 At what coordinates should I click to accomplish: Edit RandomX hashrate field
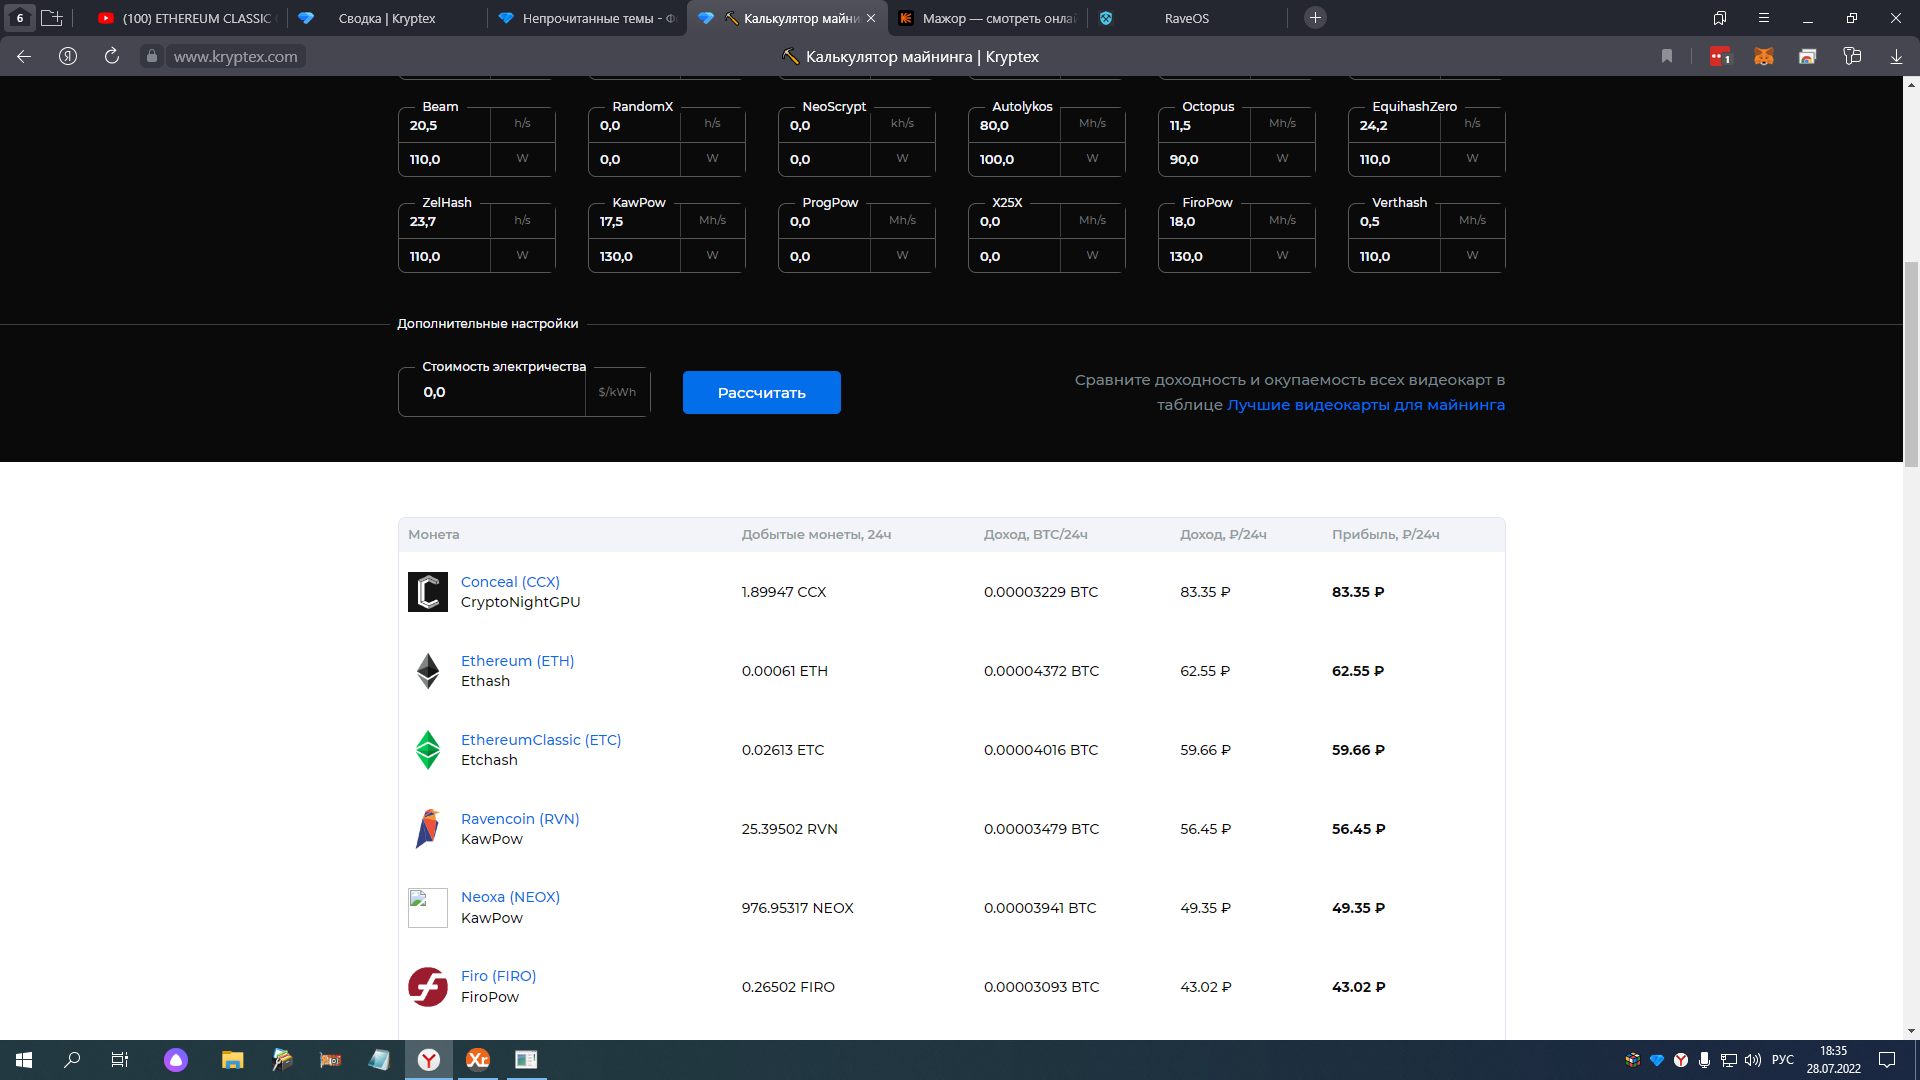pos(634,126)
